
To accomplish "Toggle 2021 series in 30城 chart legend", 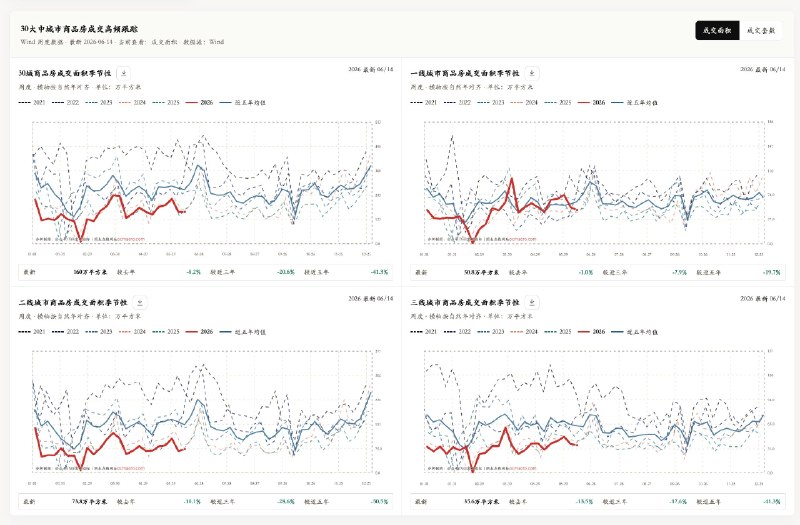I will click(x=32, y=103).
